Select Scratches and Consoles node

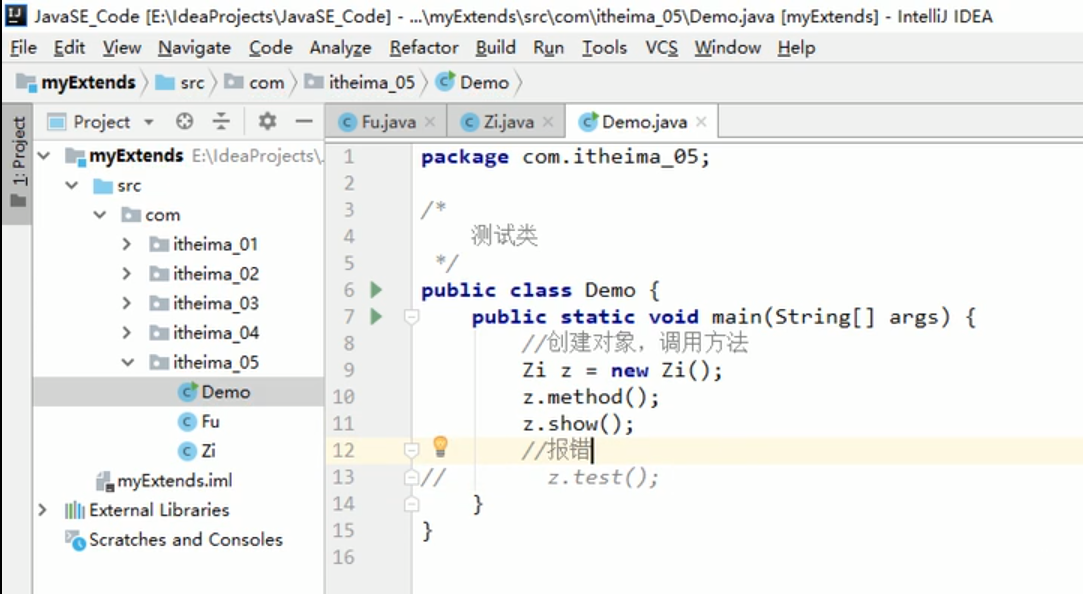(x=186, y=540)
